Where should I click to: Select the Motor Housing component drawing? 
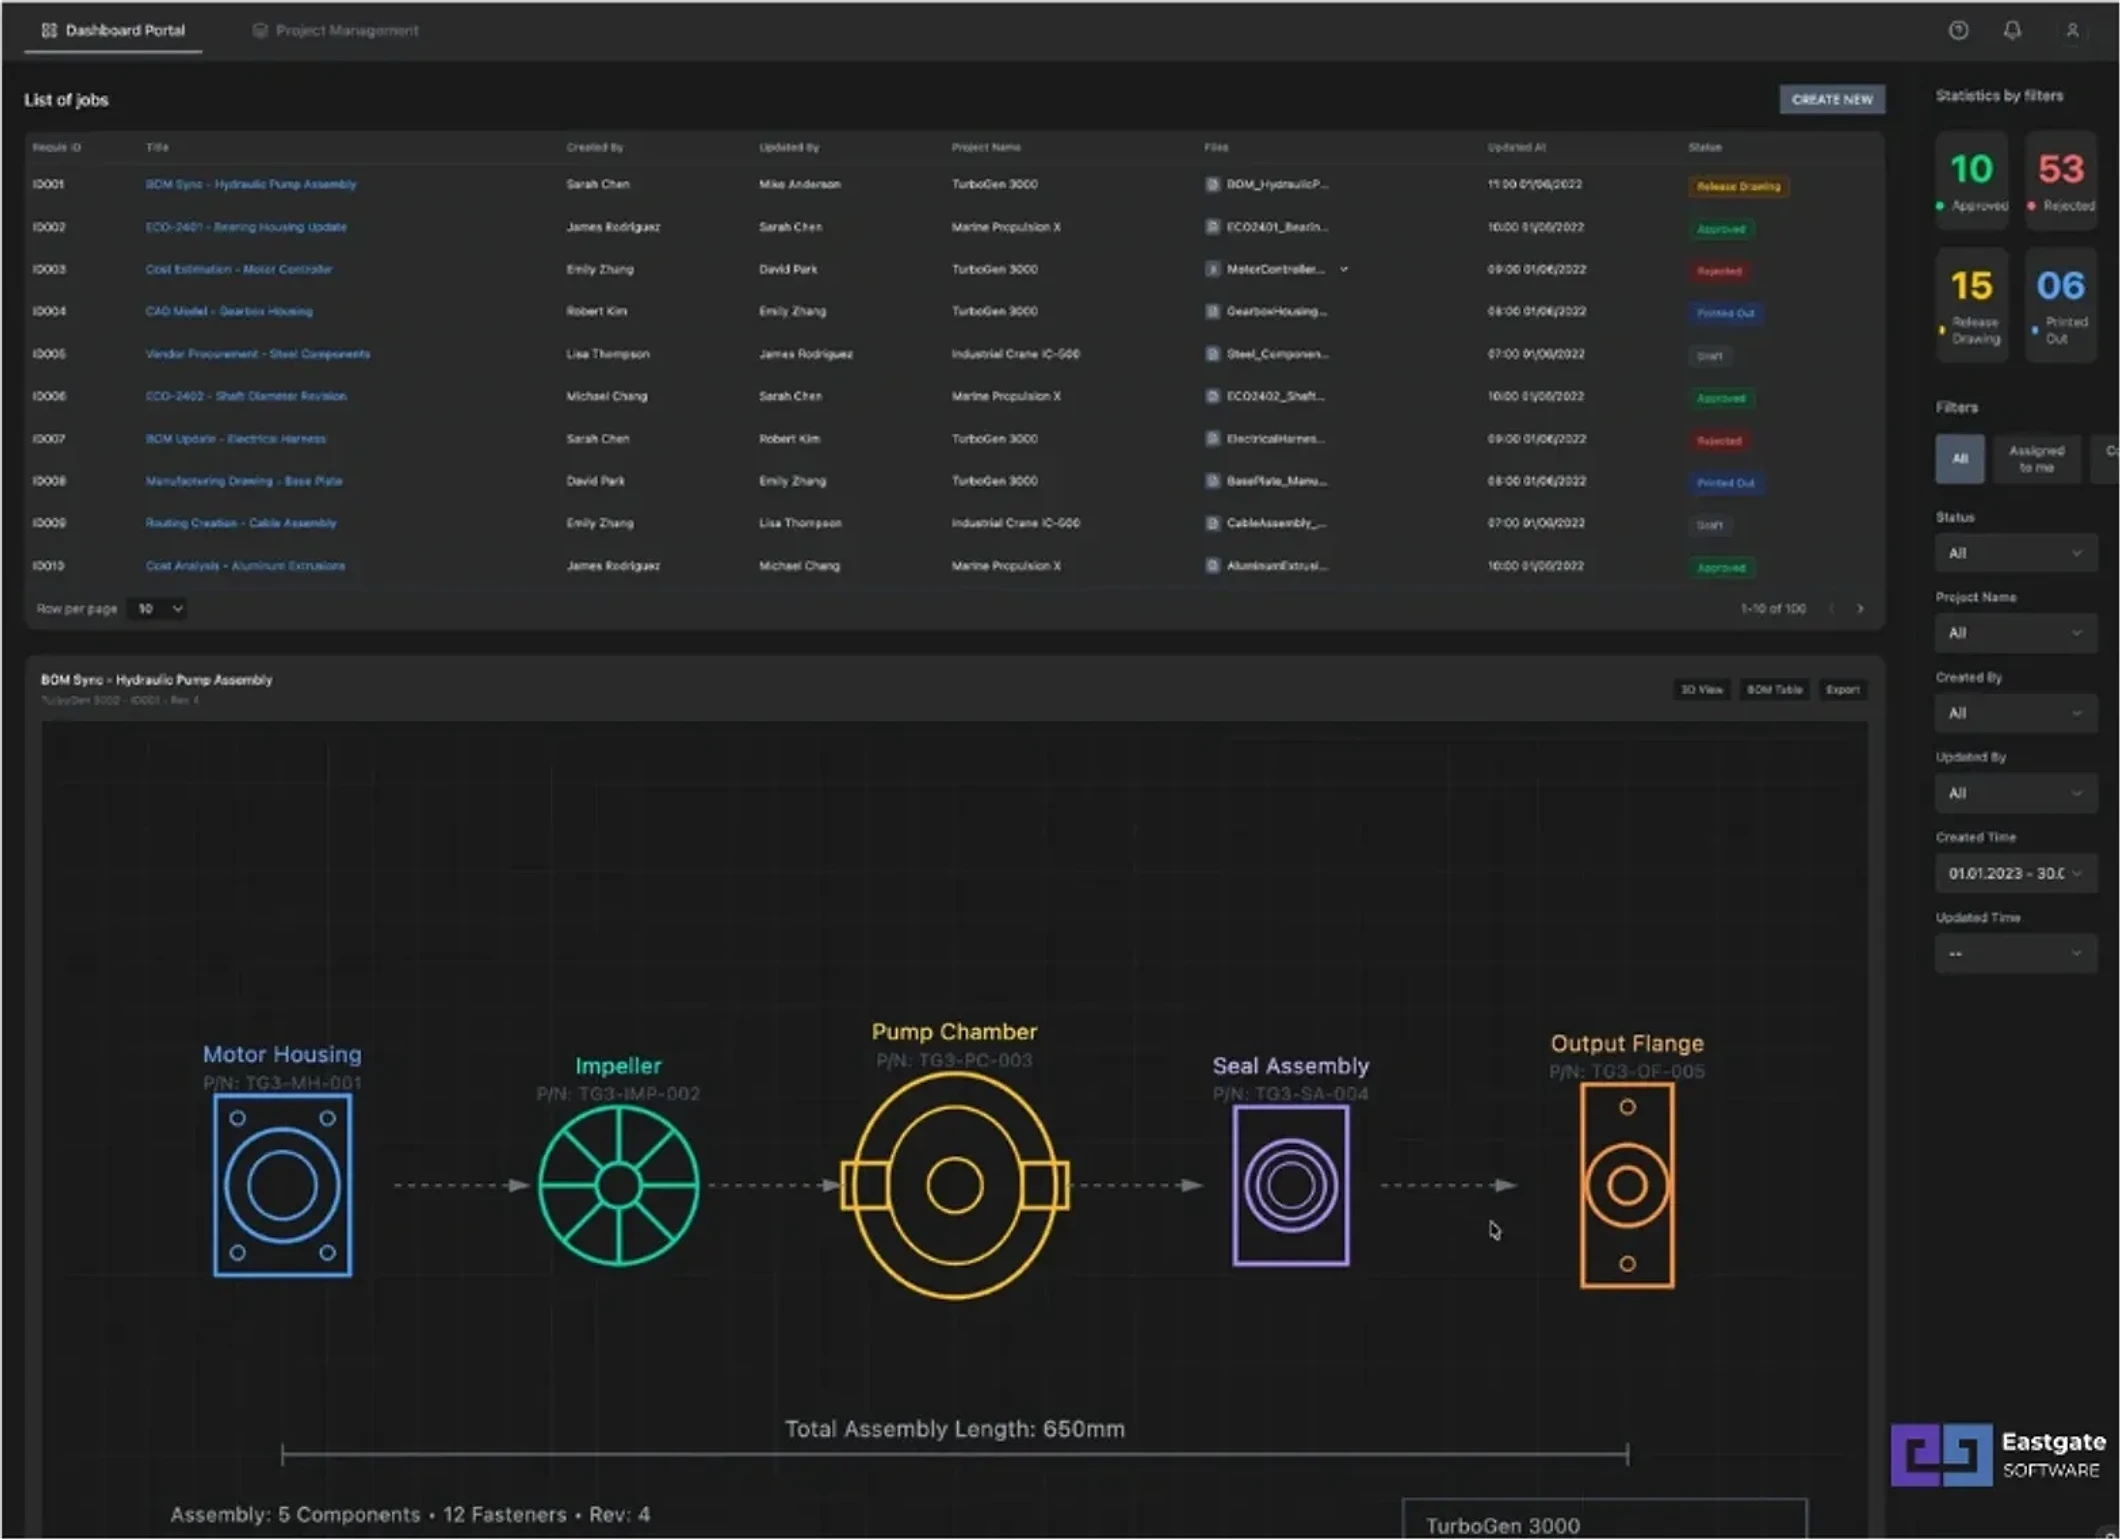pos(282,1185)
